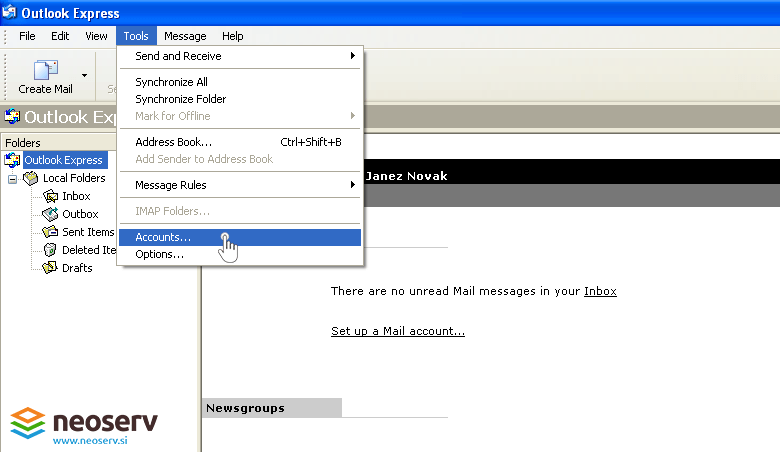This screenshot has width=780, height=452.
Task: Expand the Send and Receive submenu
Action: tap(240, 56)
